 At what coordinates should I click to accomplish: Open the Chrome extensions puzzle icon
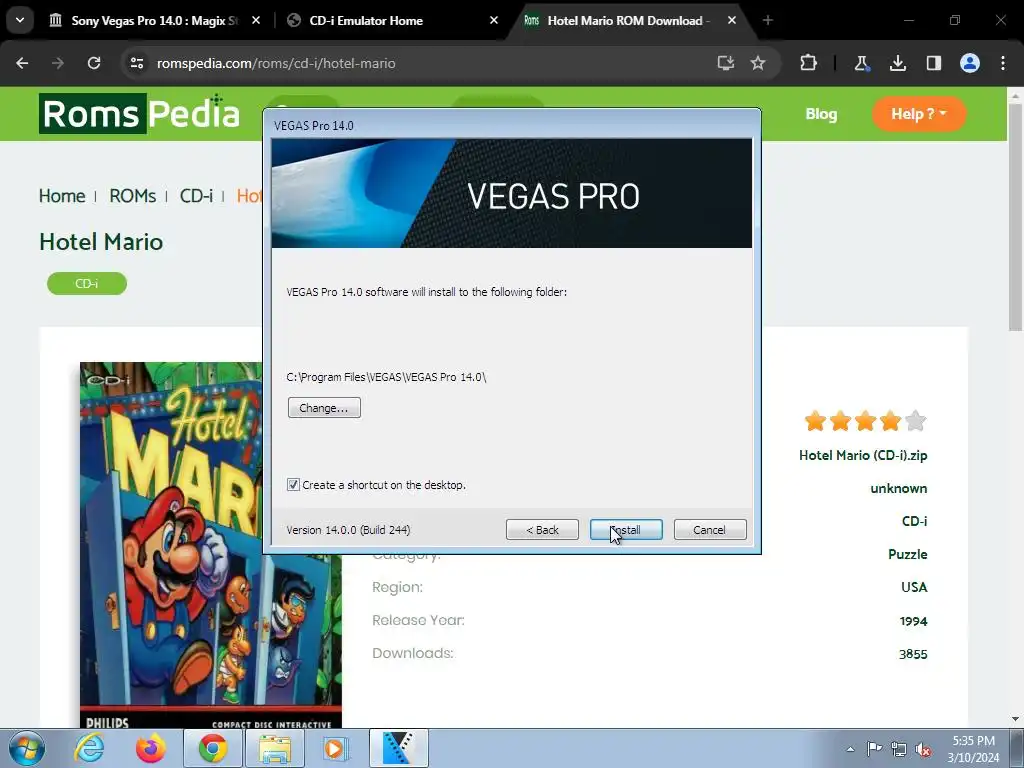(808, 63)
